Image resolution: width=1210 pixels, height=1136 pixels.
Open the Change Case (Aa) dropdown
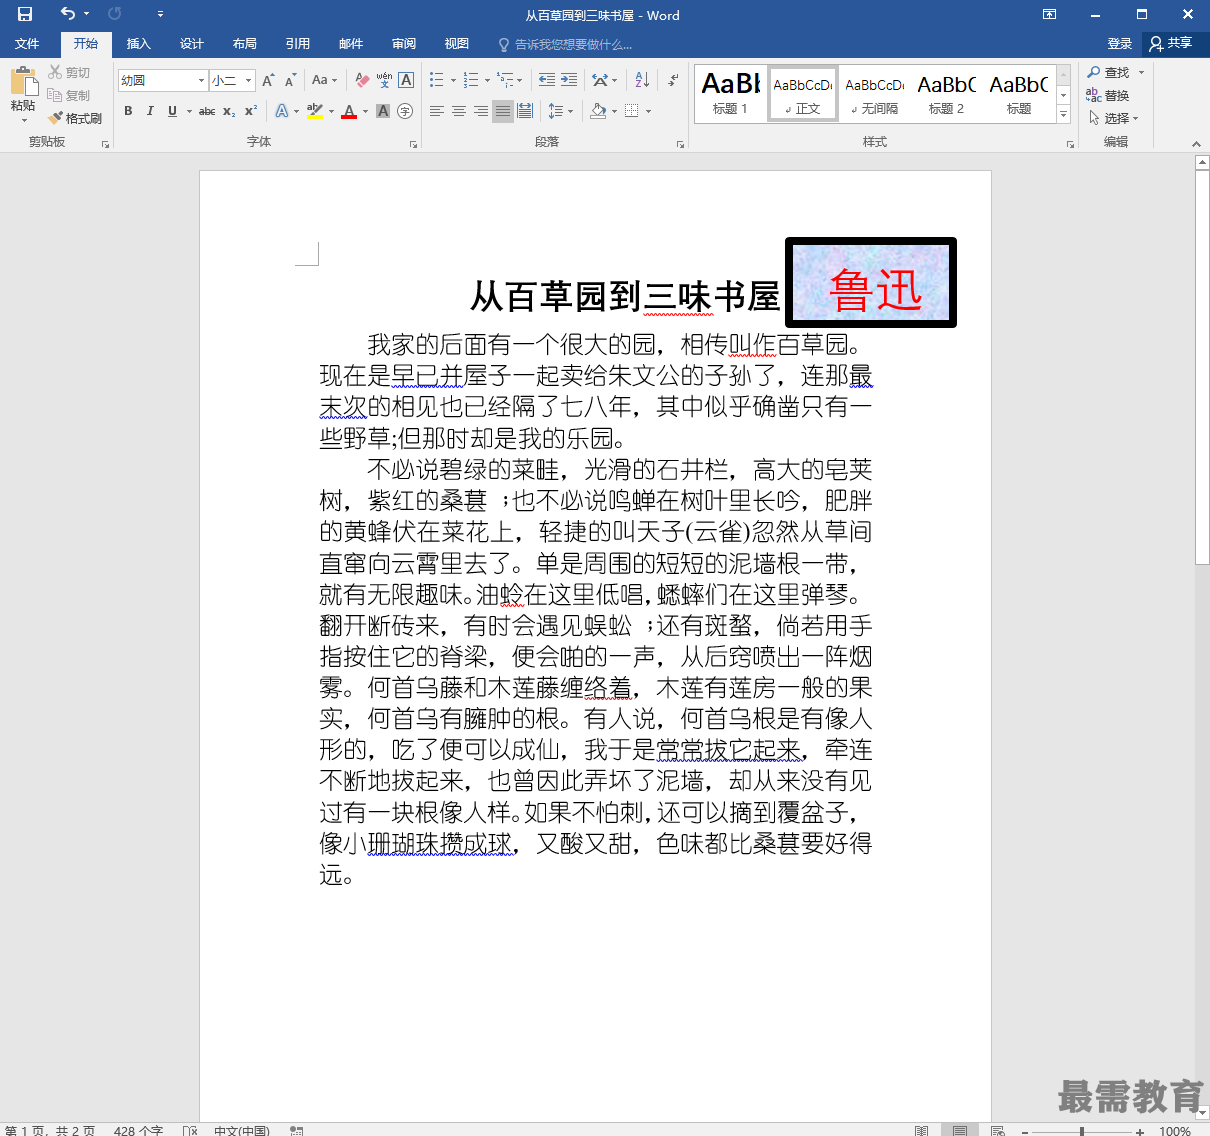325,80
